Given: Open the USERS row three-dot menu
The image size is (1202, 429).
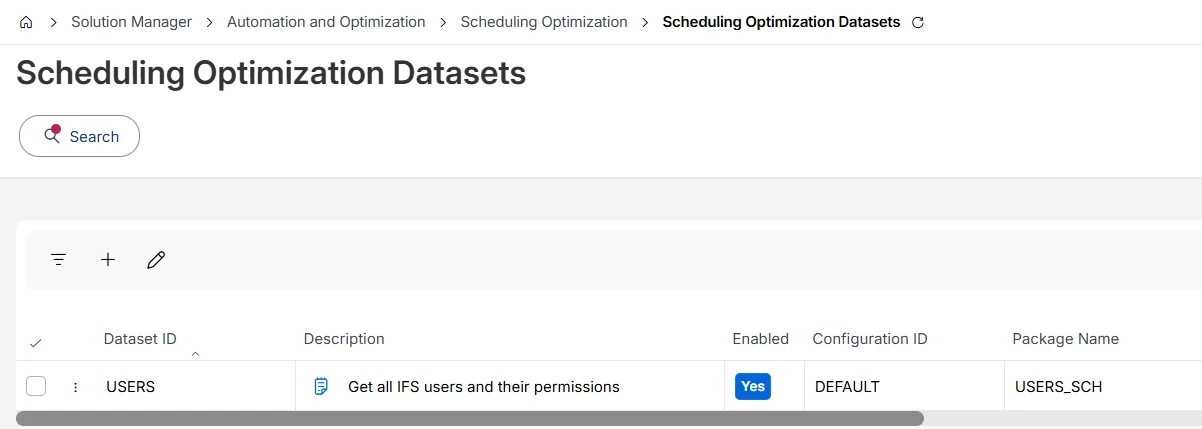Looking at the screenshot, I should 75,387.
